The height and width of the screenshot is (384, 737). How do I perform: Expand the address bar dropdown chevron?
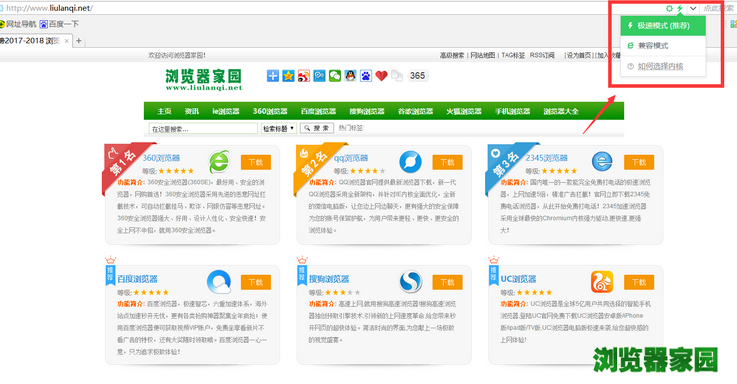point(693,8)
